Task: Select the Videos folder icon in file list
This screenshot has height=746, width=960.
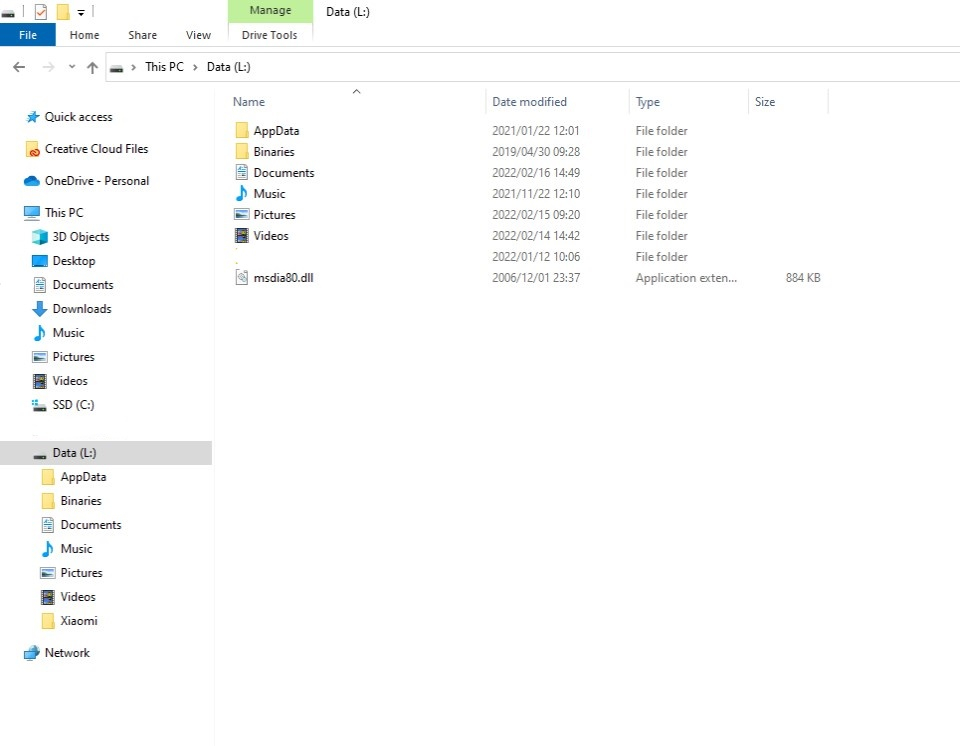Action: [x=242, y=235]
